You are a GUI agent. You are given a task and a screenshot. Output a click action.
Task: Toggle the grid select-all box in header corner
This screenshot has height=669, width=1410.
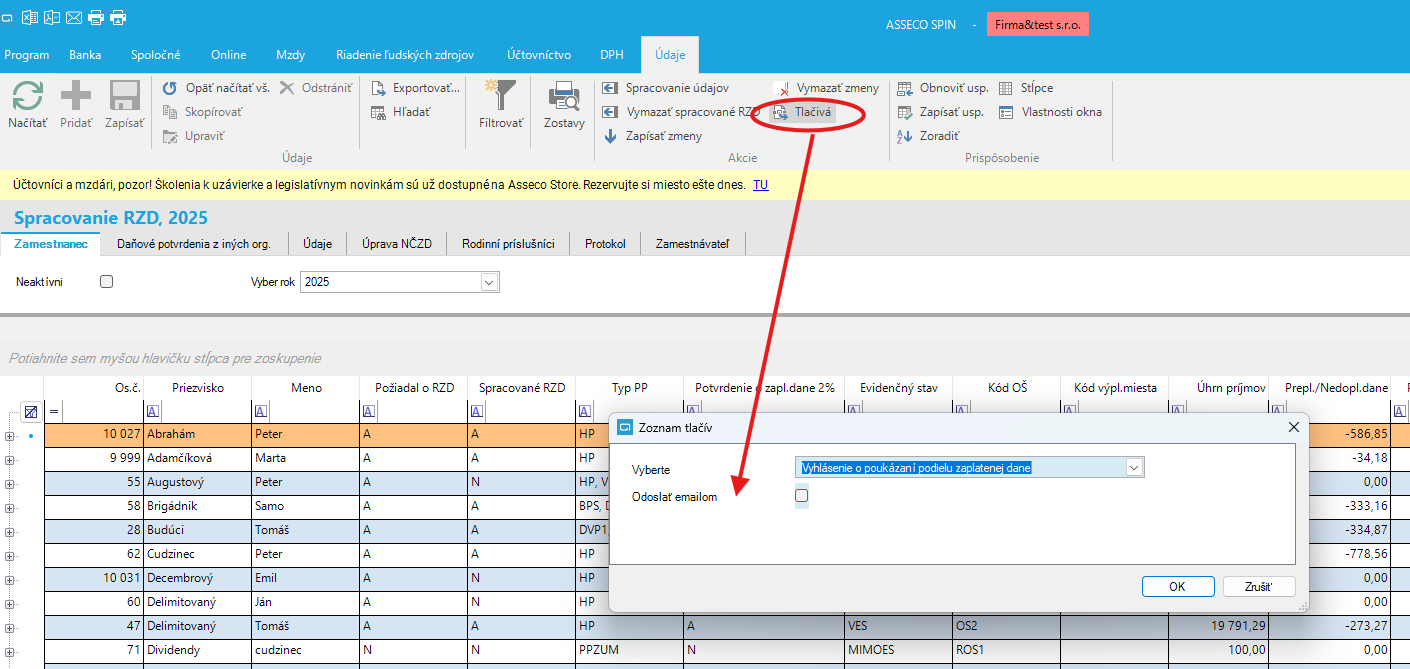[31, 412]
